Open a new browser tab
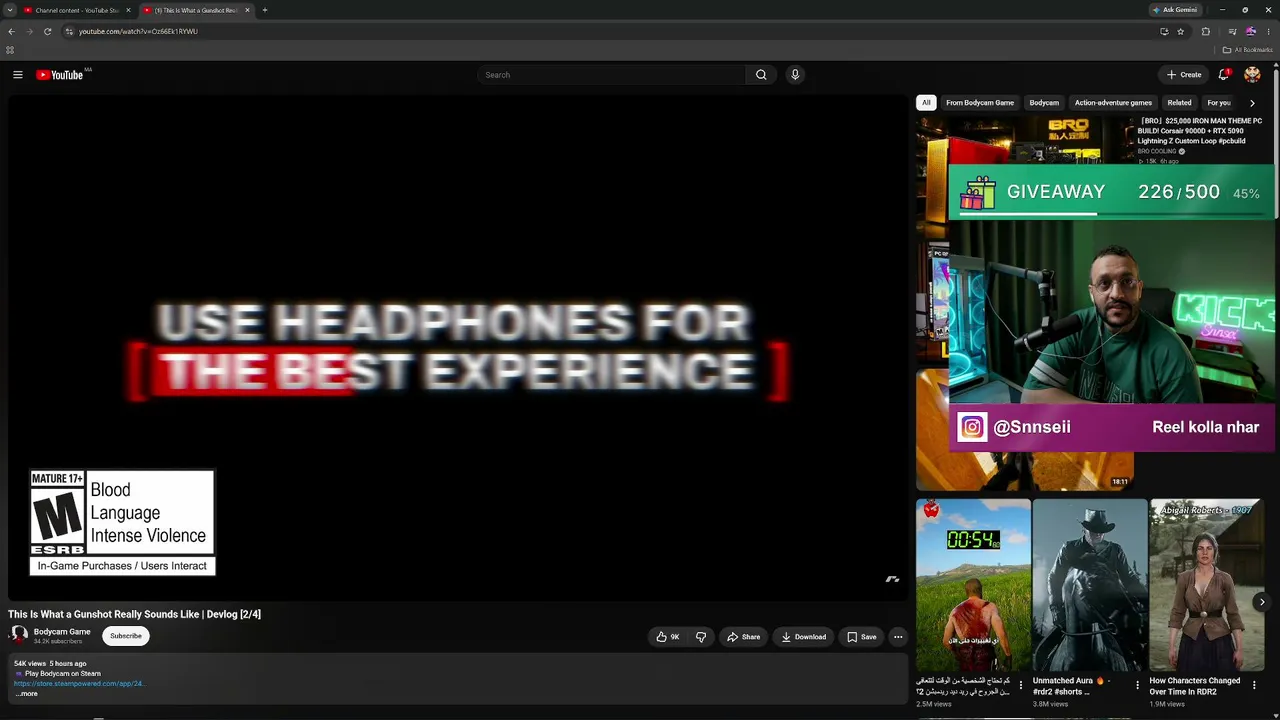Screen dimensions: 1280x720 click(265, 10)
